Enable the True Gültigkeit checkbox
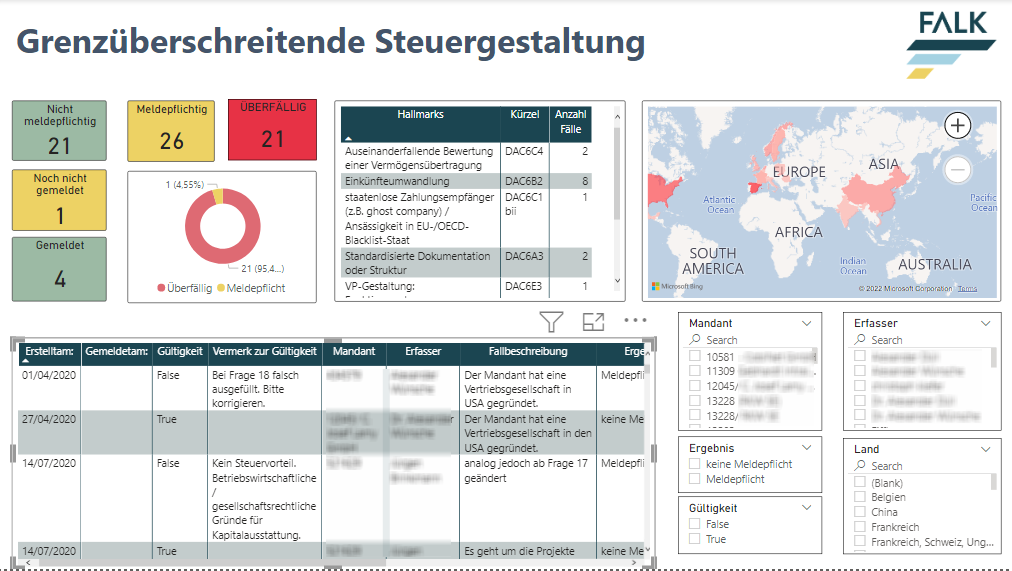1012x571 pixels. (x=695, y=539)
